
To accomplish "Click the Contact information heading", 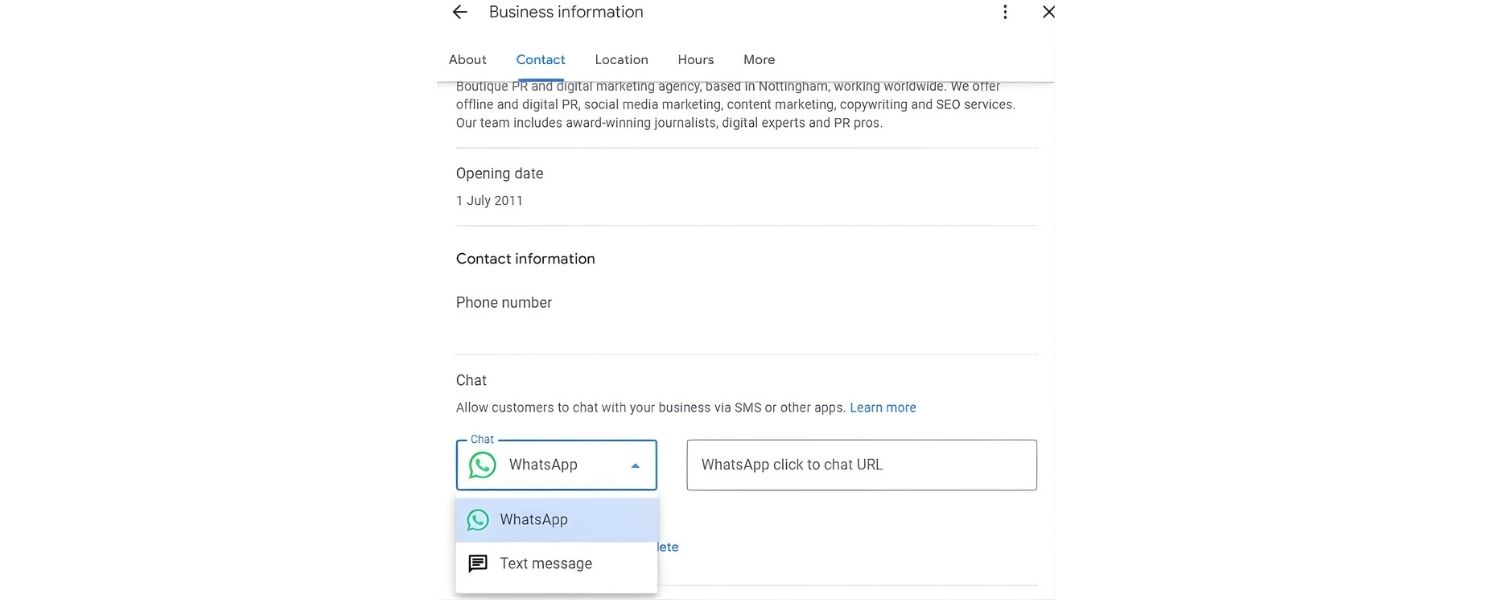I will click(525, 257).
